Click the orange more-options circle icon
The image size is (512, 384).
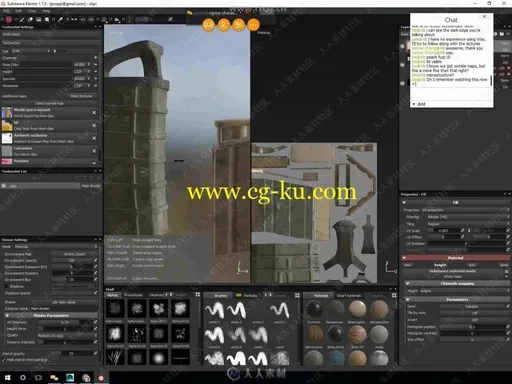click(254, 25)
